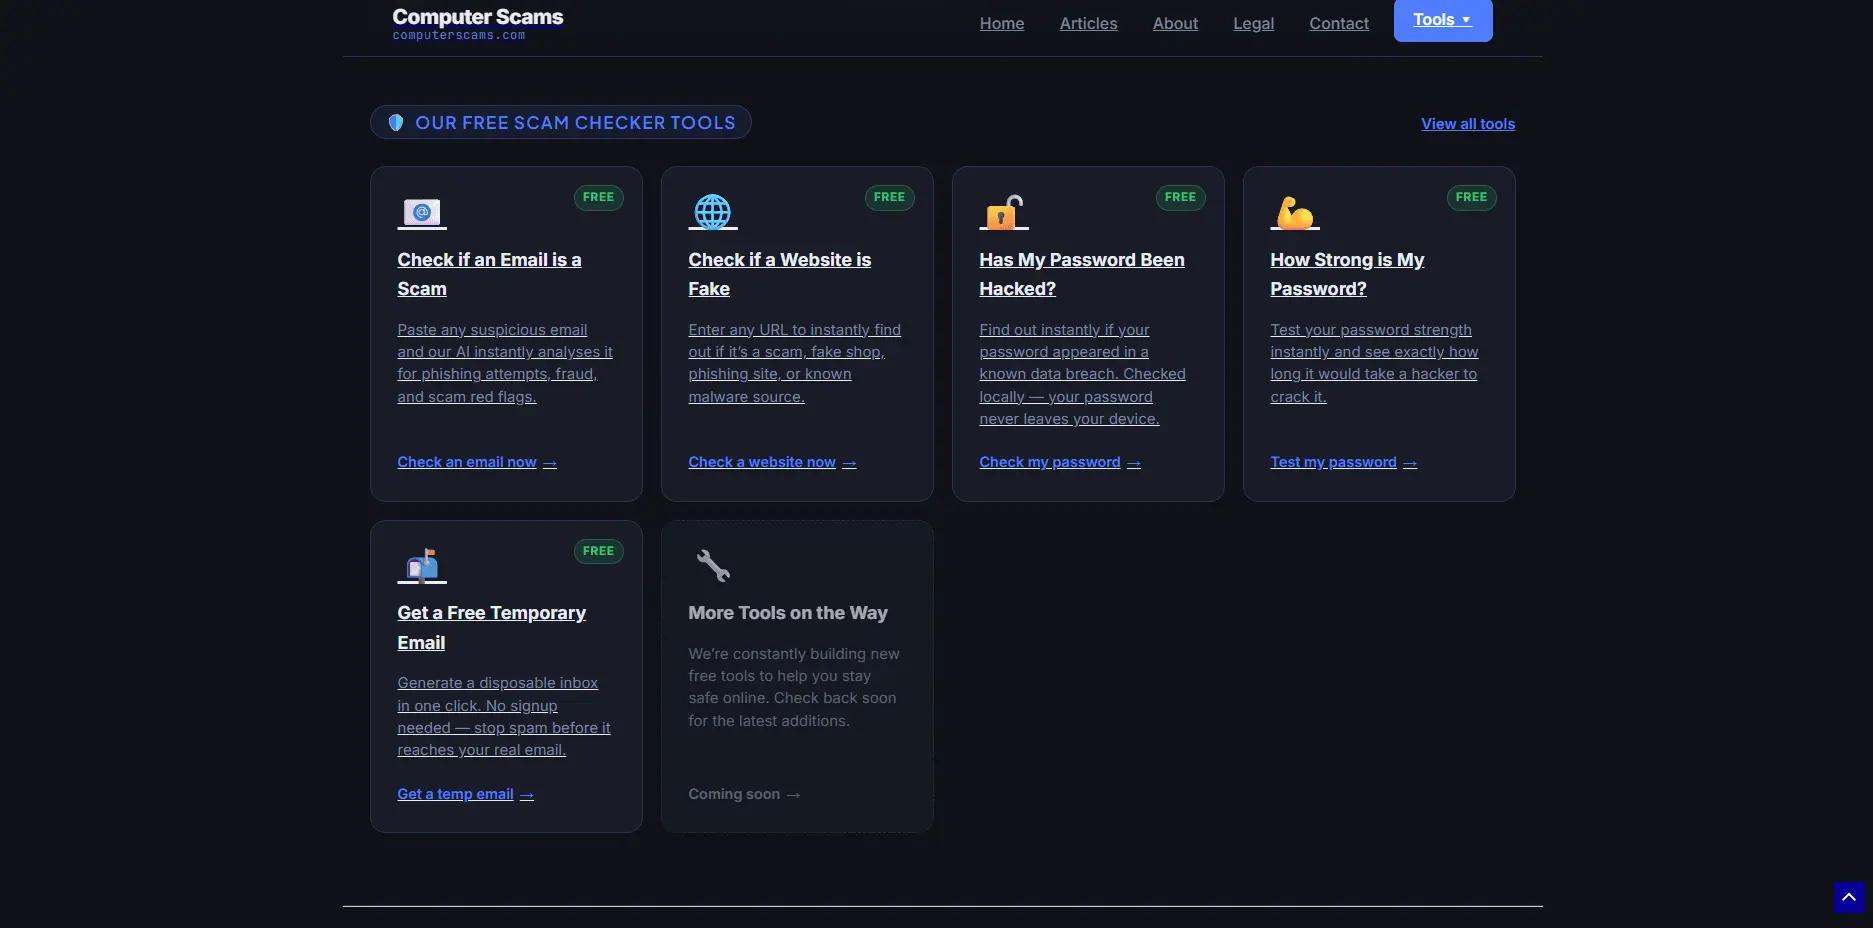Click FREE badge on temporary email card
This screenshot has height=928, width=1873.
[598, 551]
